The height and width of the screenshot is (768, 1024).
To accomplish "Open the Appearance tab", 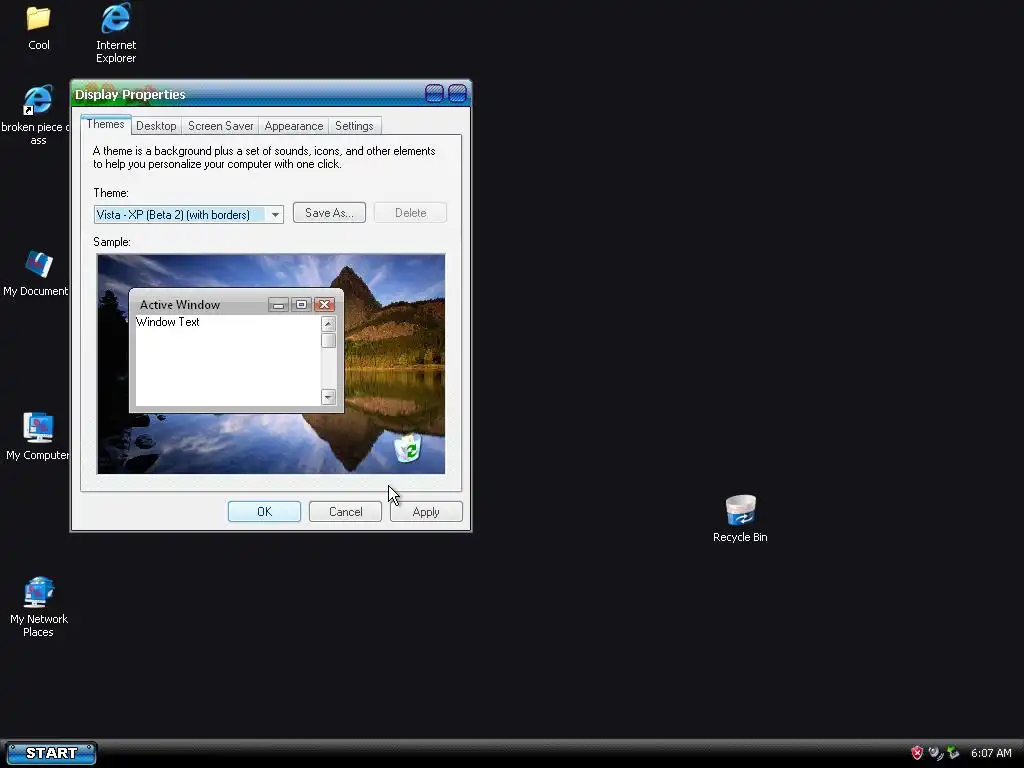I will (293, 126).
